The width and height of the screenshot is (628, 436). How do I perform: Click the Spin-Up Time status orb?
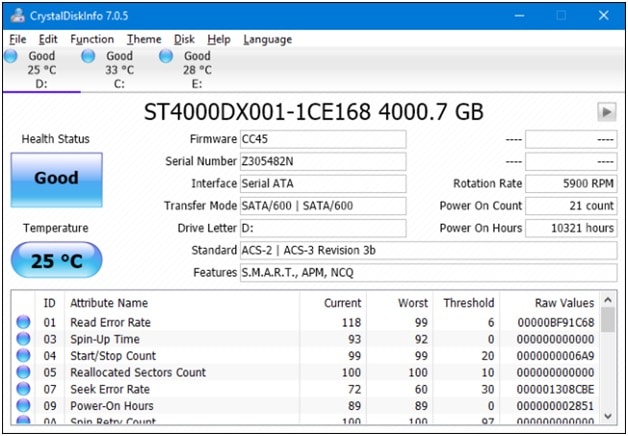point(23,339)
